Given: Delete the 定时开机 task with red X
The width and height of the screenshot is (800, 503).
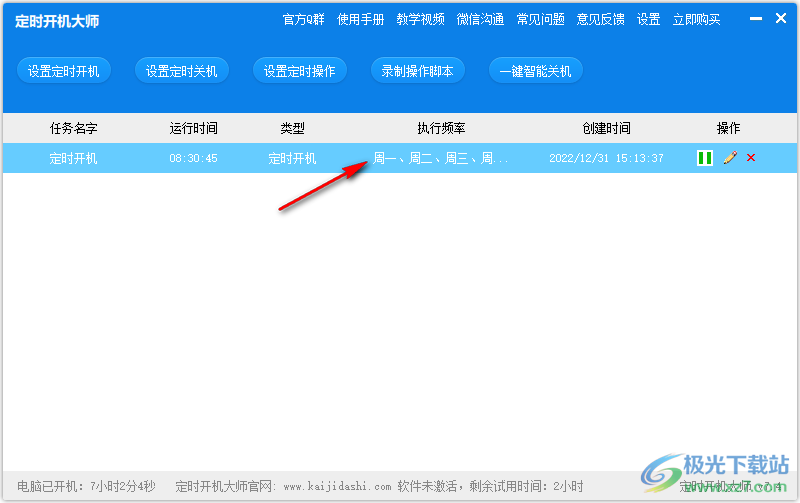Looking at the screenshot, I should coord(751,158).
